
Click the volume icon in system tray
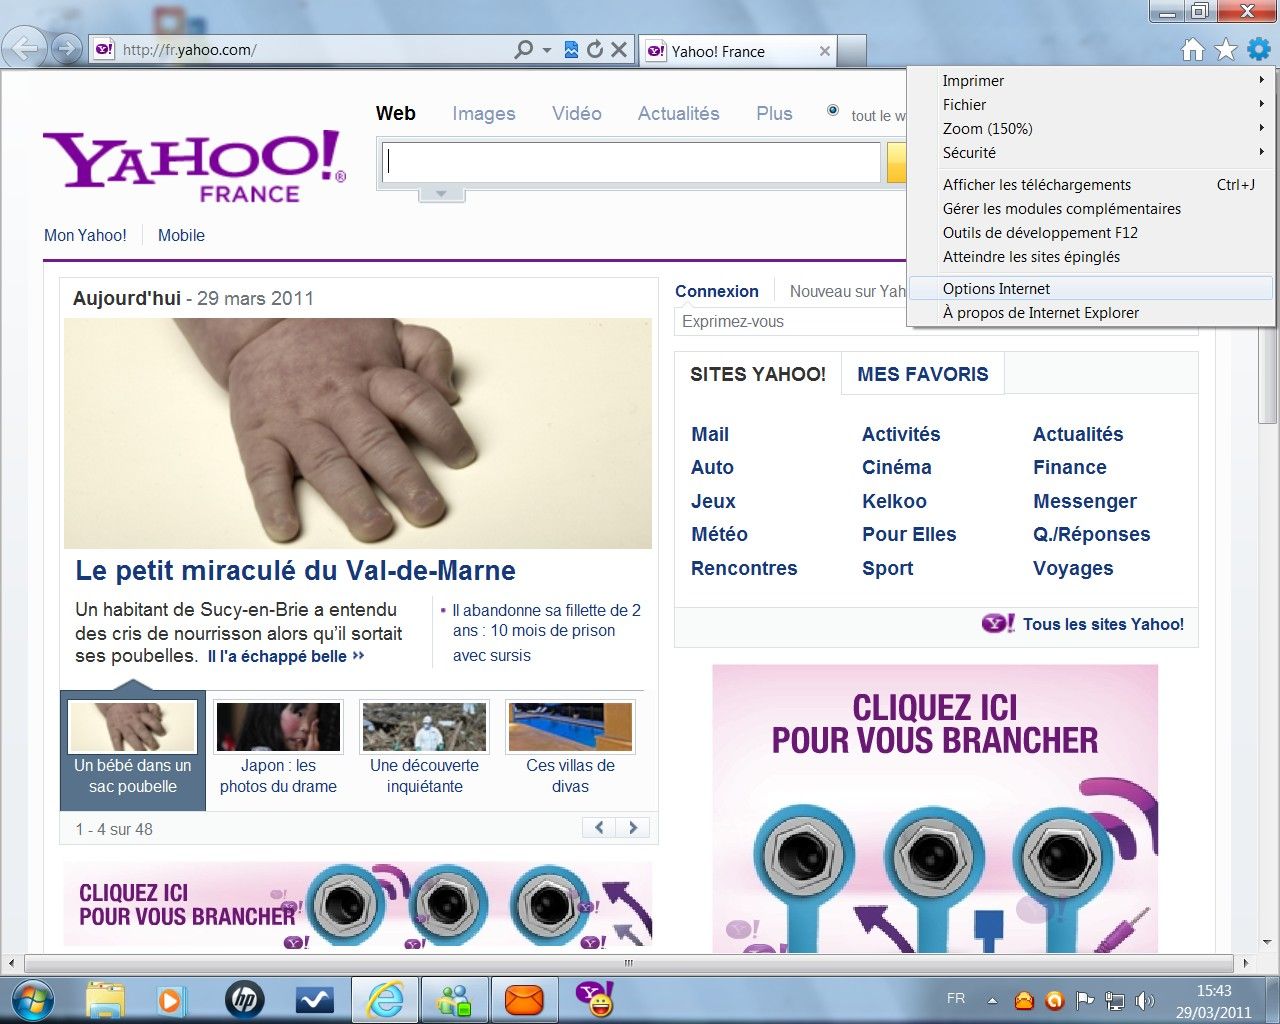[x=1145, y=1000]
